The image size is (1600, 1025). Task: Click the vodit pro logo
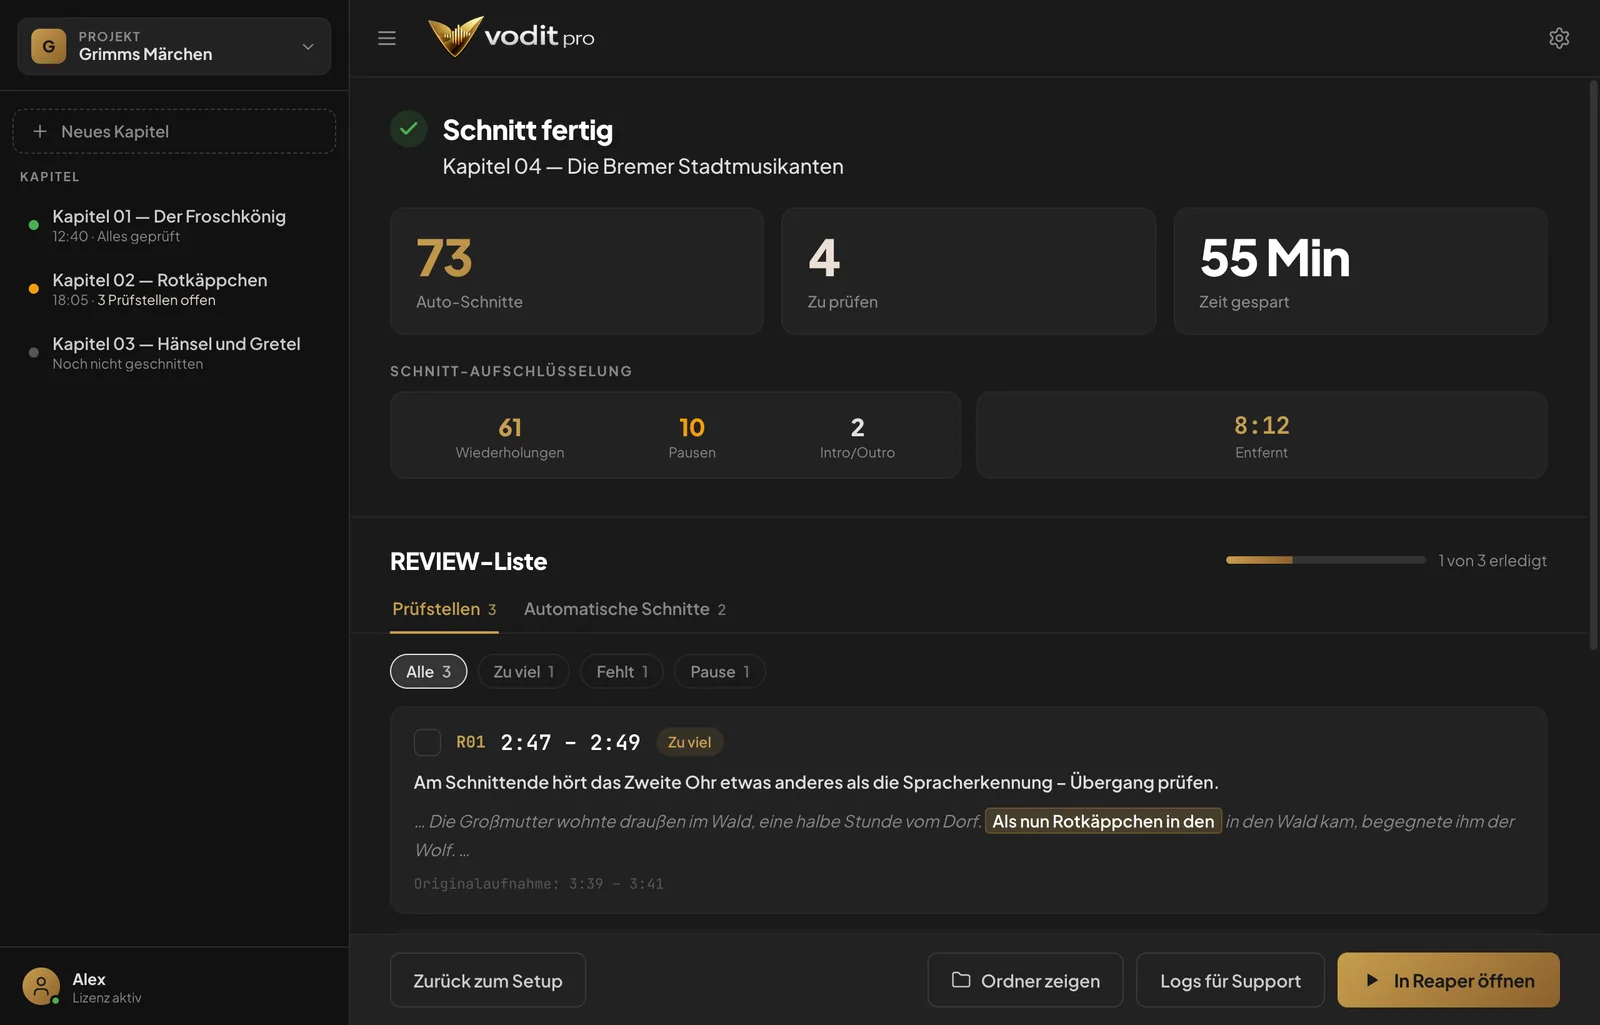[511, 37]
